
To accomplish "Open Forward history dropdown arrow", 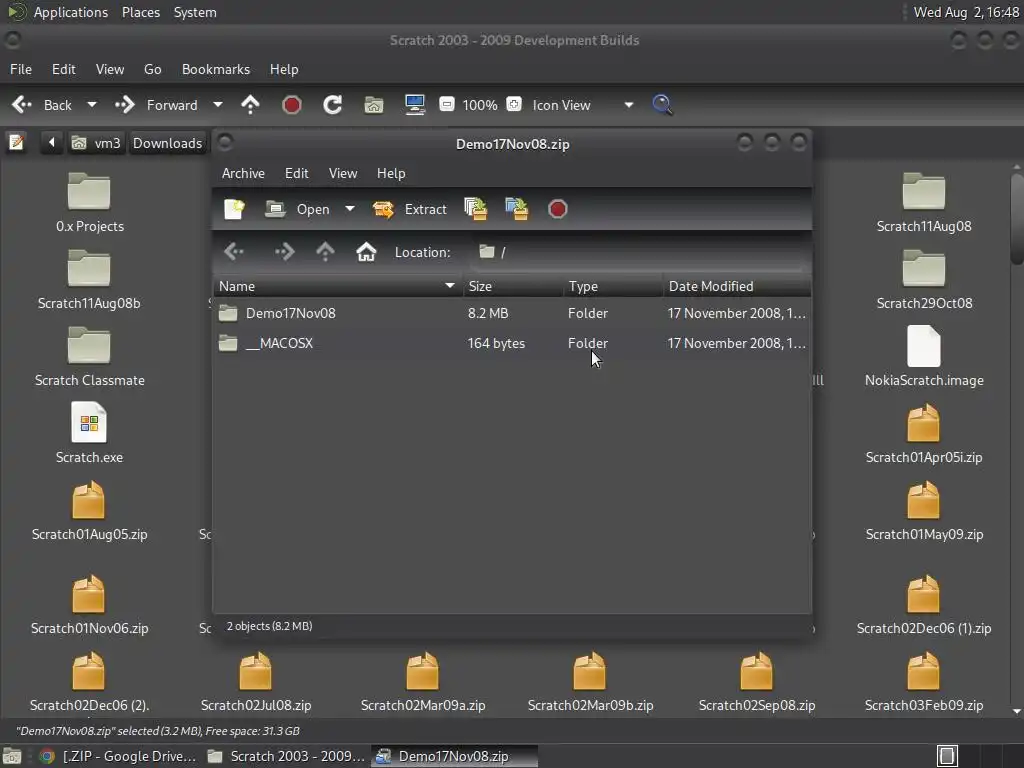I will coord(218,105).
